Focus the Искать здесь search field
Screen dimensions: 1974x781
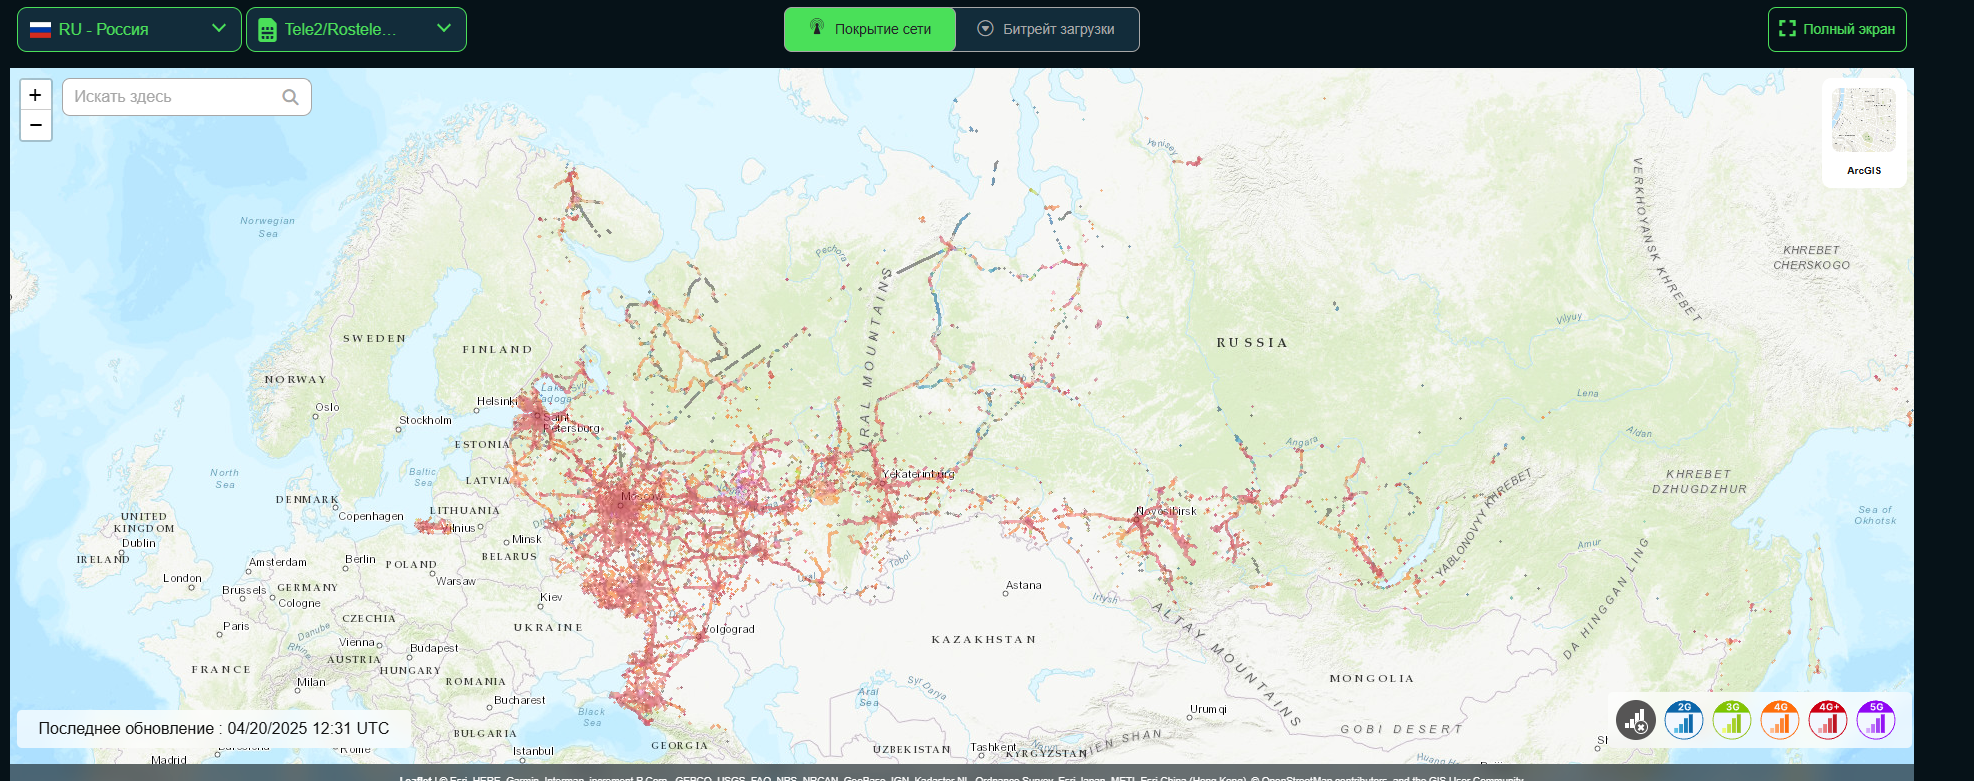pyautogui.click(x=187, y=97)
